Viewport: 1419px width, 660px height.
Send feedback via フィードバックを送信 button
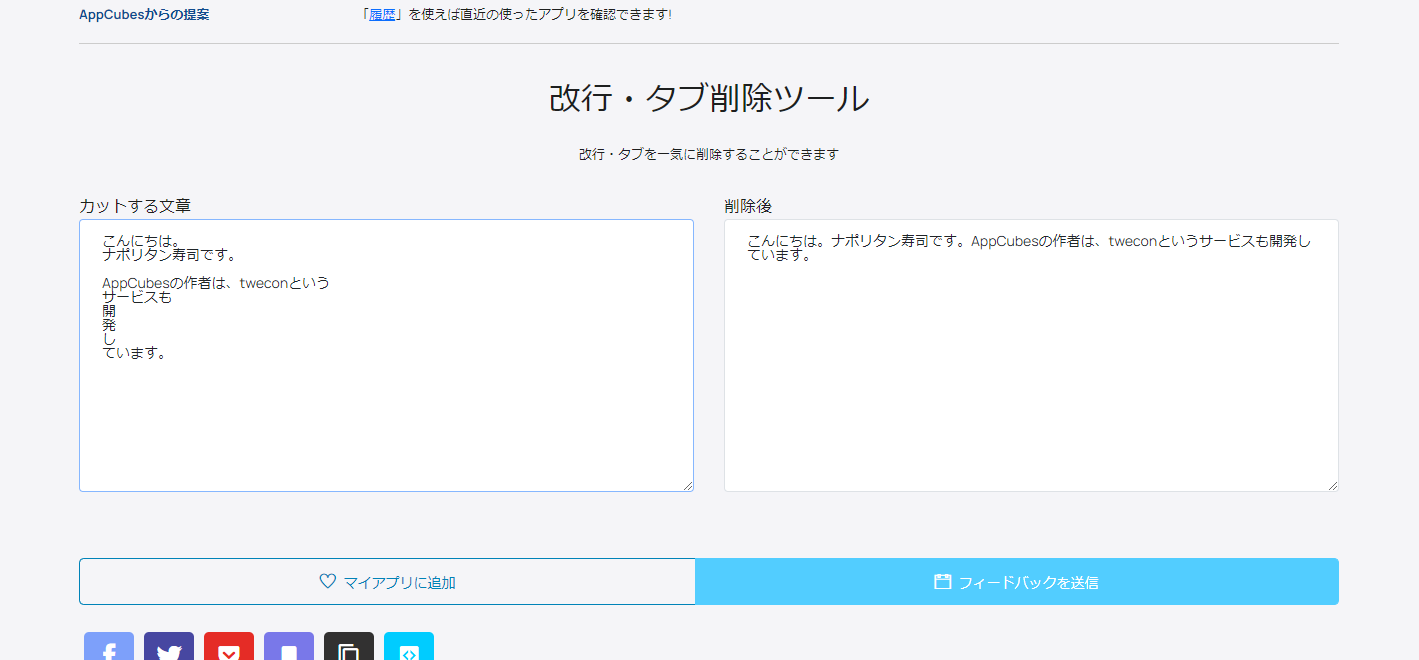pyautogui.click(x=1016, y=582)
